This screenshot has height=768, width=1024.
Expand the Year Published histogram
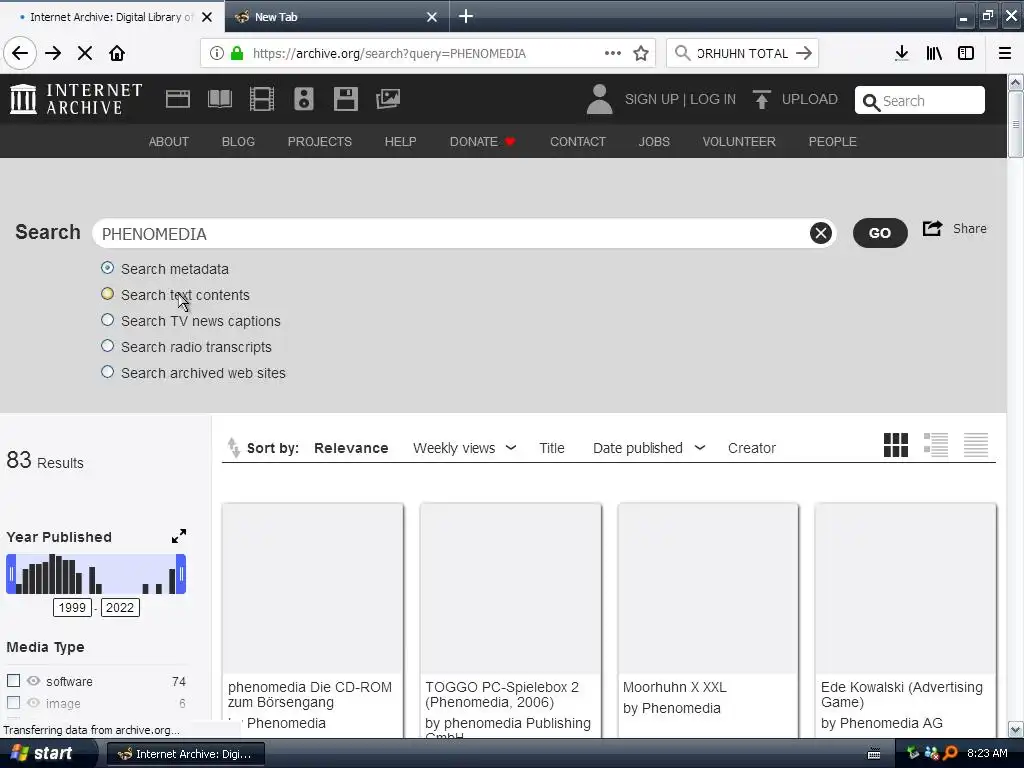point(179,536)
